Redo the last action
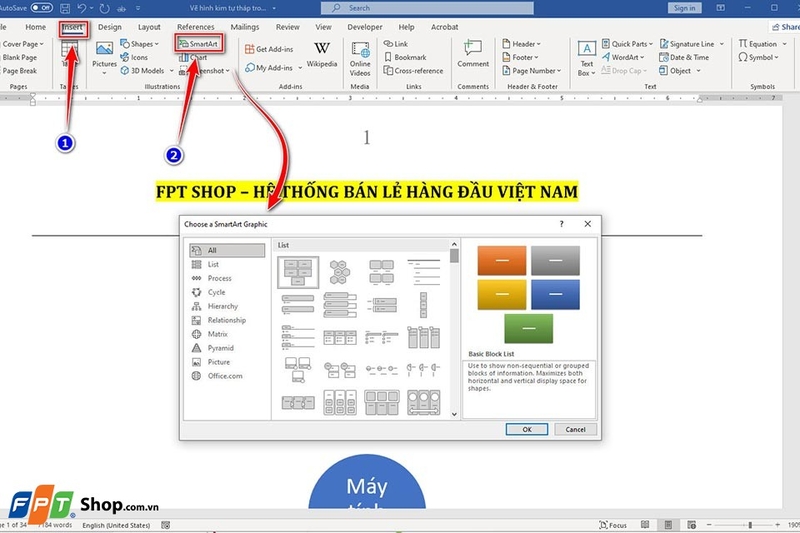The height and width of the screenshot is (533, 800). click(x=105, y=8)
